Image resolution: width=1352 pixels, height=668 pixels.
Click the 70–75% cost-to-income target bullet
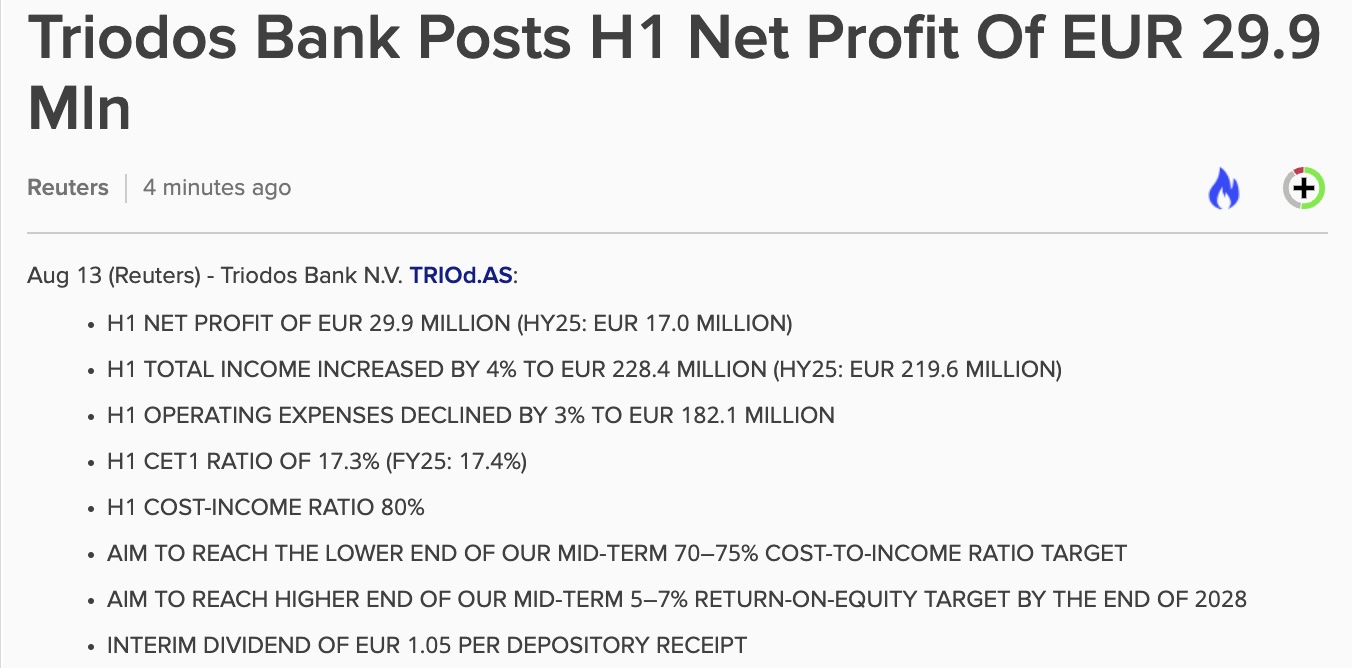tap(617, 553)
